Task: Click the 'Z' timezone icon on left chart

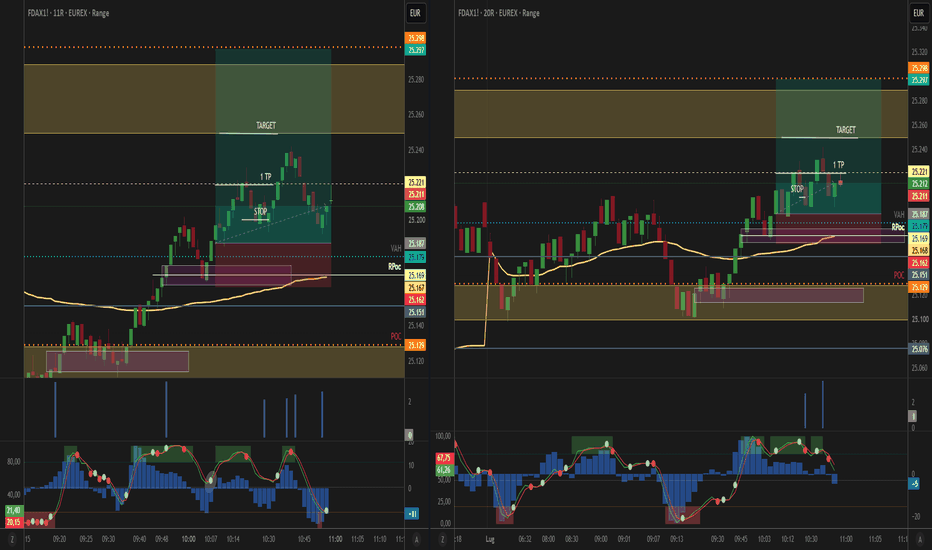Action: point(12,539)
